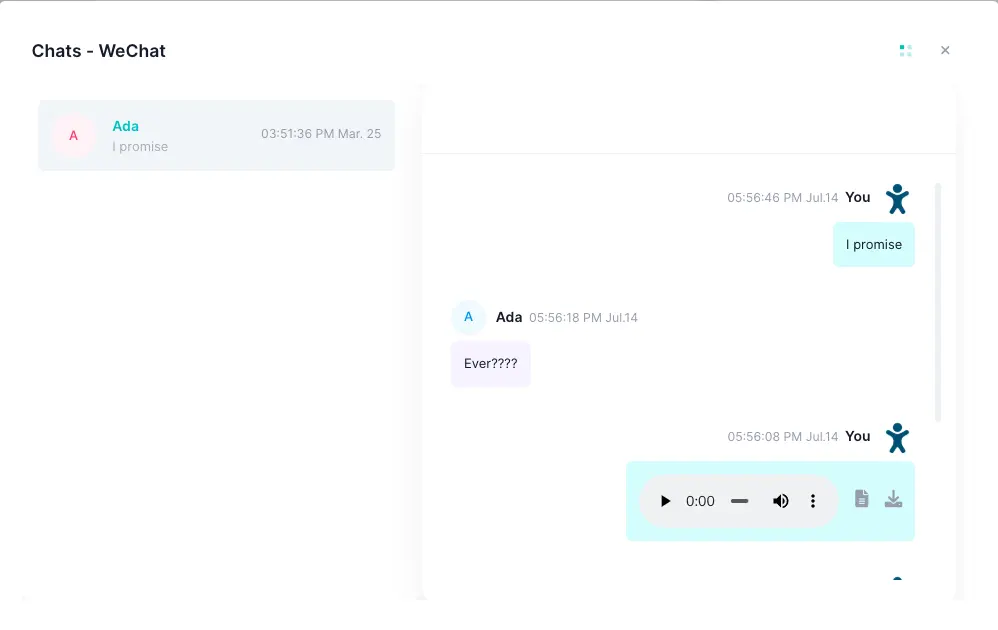Screen dimensions: 998x630
Task: Click timestamp 03:51:36 PM Mar. 25
Action: (321, 134)
